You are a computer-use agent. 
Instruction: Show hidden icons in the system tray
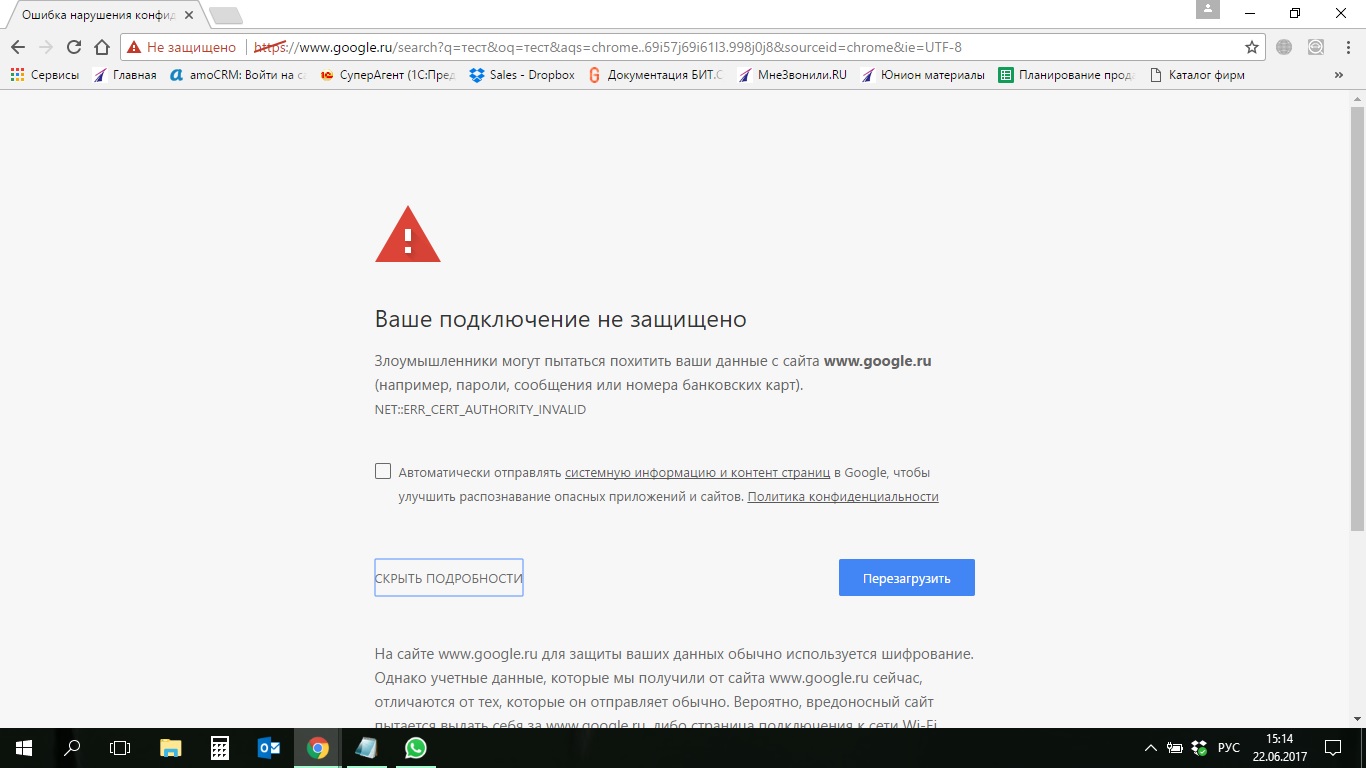1151,748
